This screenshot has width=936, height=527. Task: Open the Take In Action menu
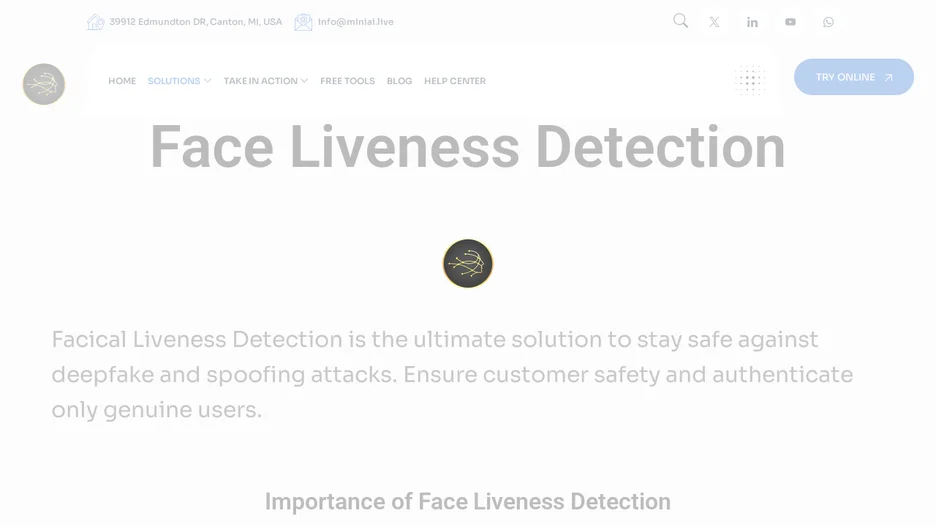pos(260,81)
